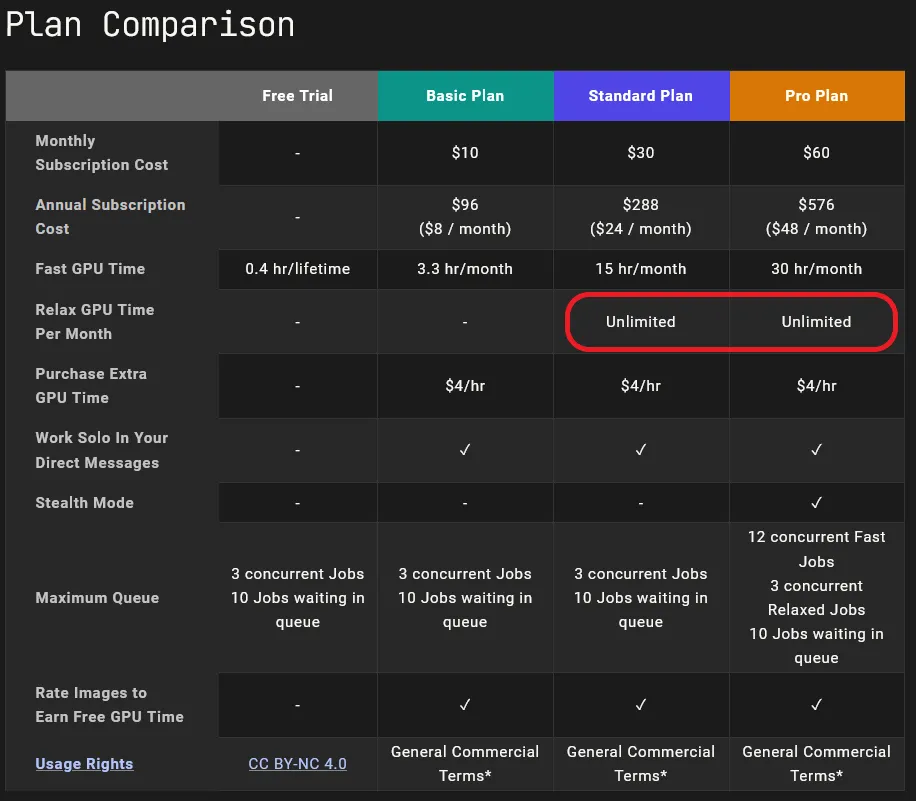
Task: Open the Usage Rights link
Action: [x=84, y=764]
